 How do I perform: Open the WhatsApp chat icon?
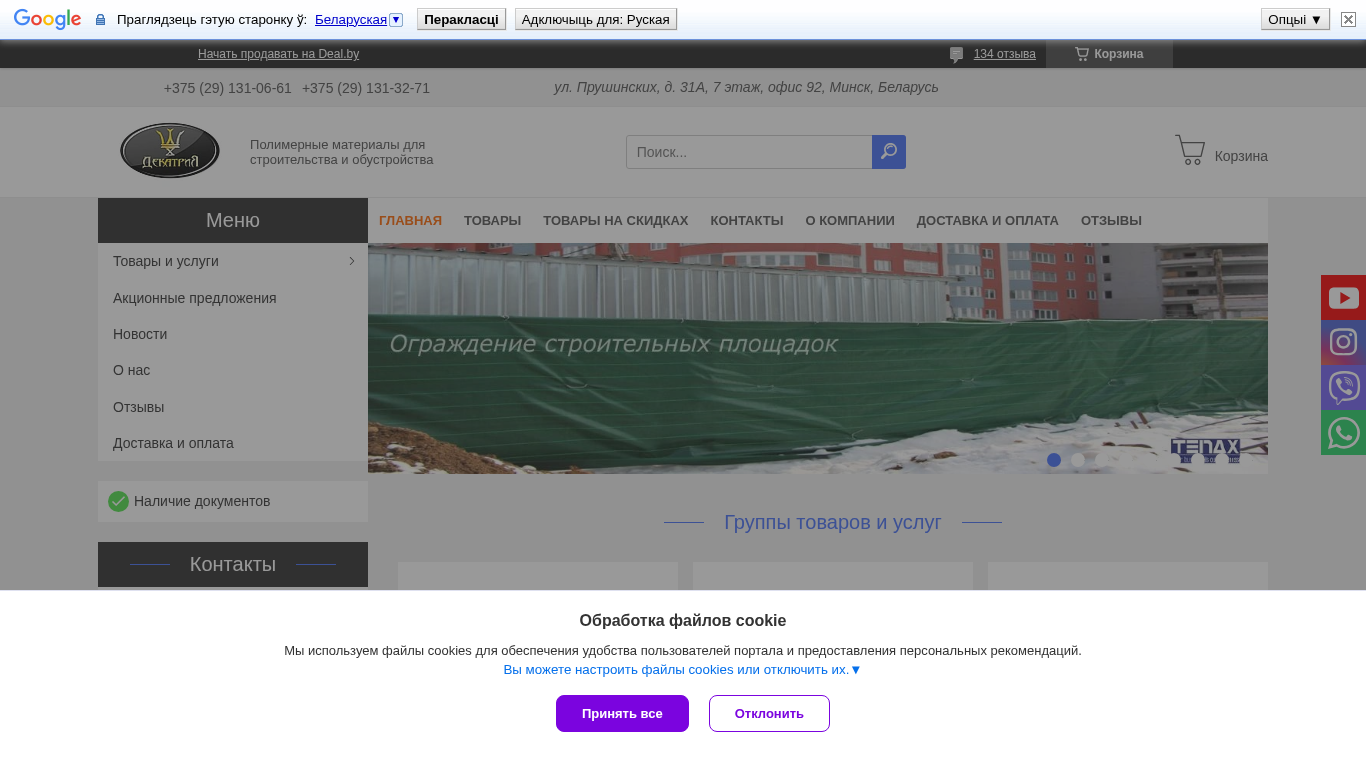pos(1343,432)
